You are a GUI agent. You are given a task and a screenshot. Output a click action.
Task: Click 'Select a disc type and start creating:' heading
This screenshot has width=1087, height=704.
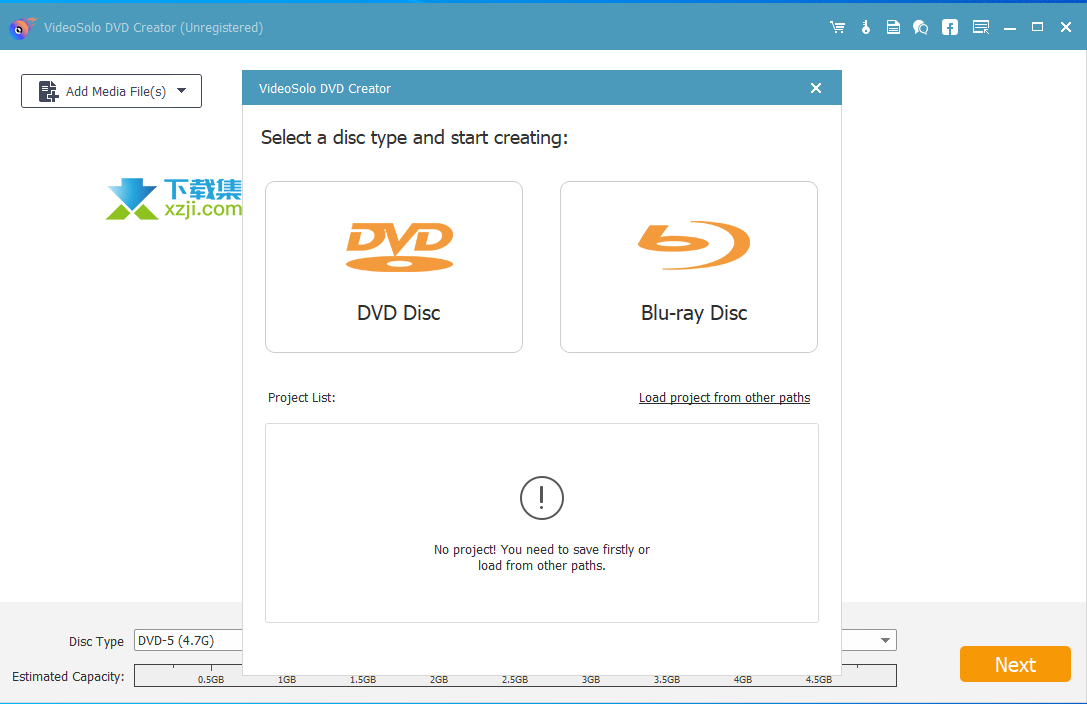[x=415, y=138]
